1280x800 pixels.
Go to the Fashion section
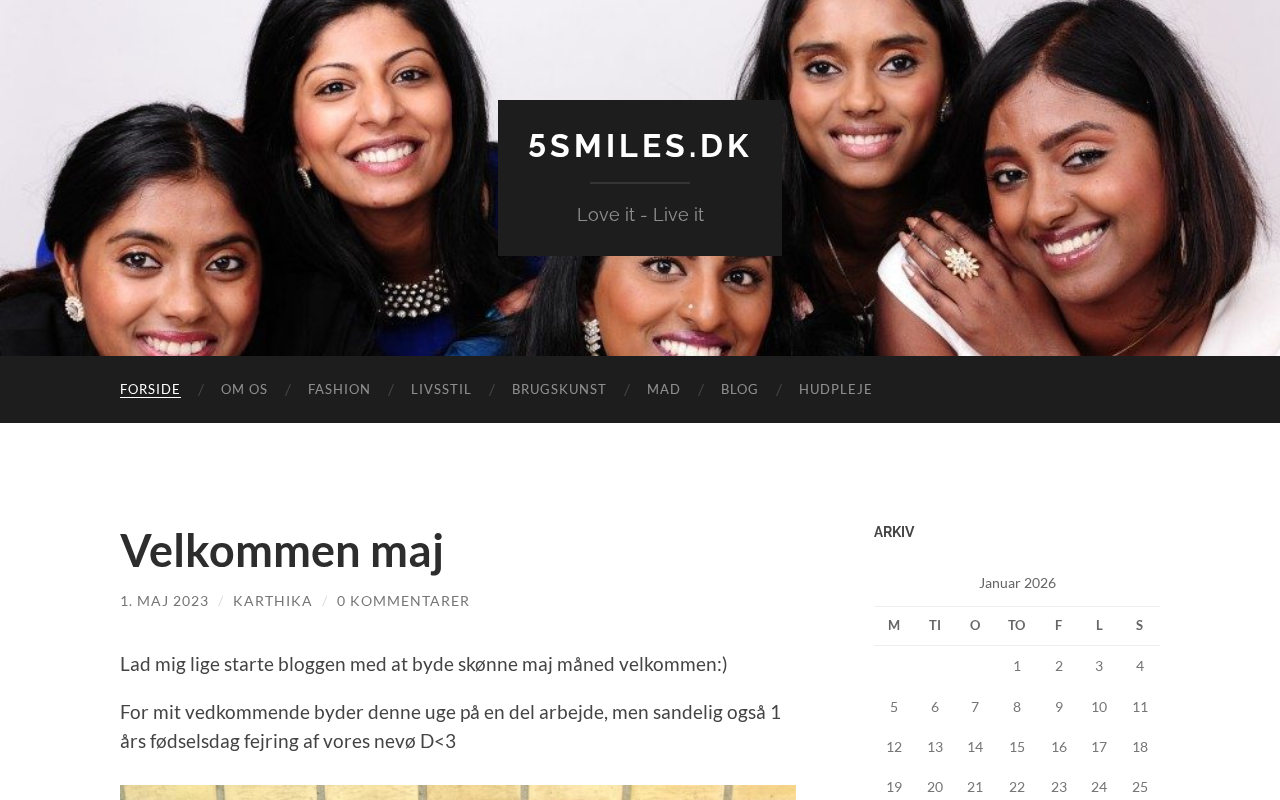coord(339,389)
